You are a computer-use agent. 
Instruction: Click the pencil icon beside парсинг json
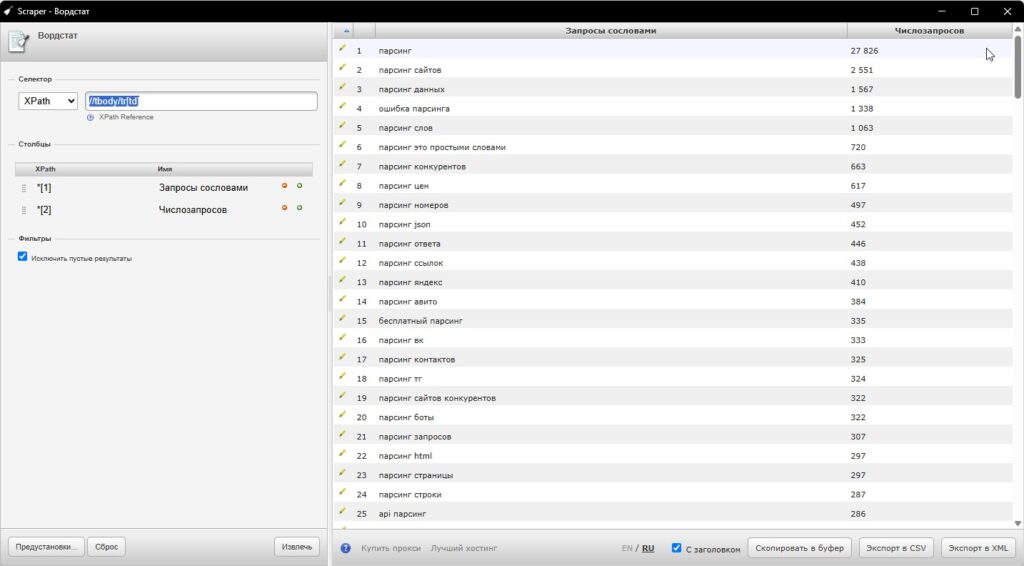tap(342, 223)
